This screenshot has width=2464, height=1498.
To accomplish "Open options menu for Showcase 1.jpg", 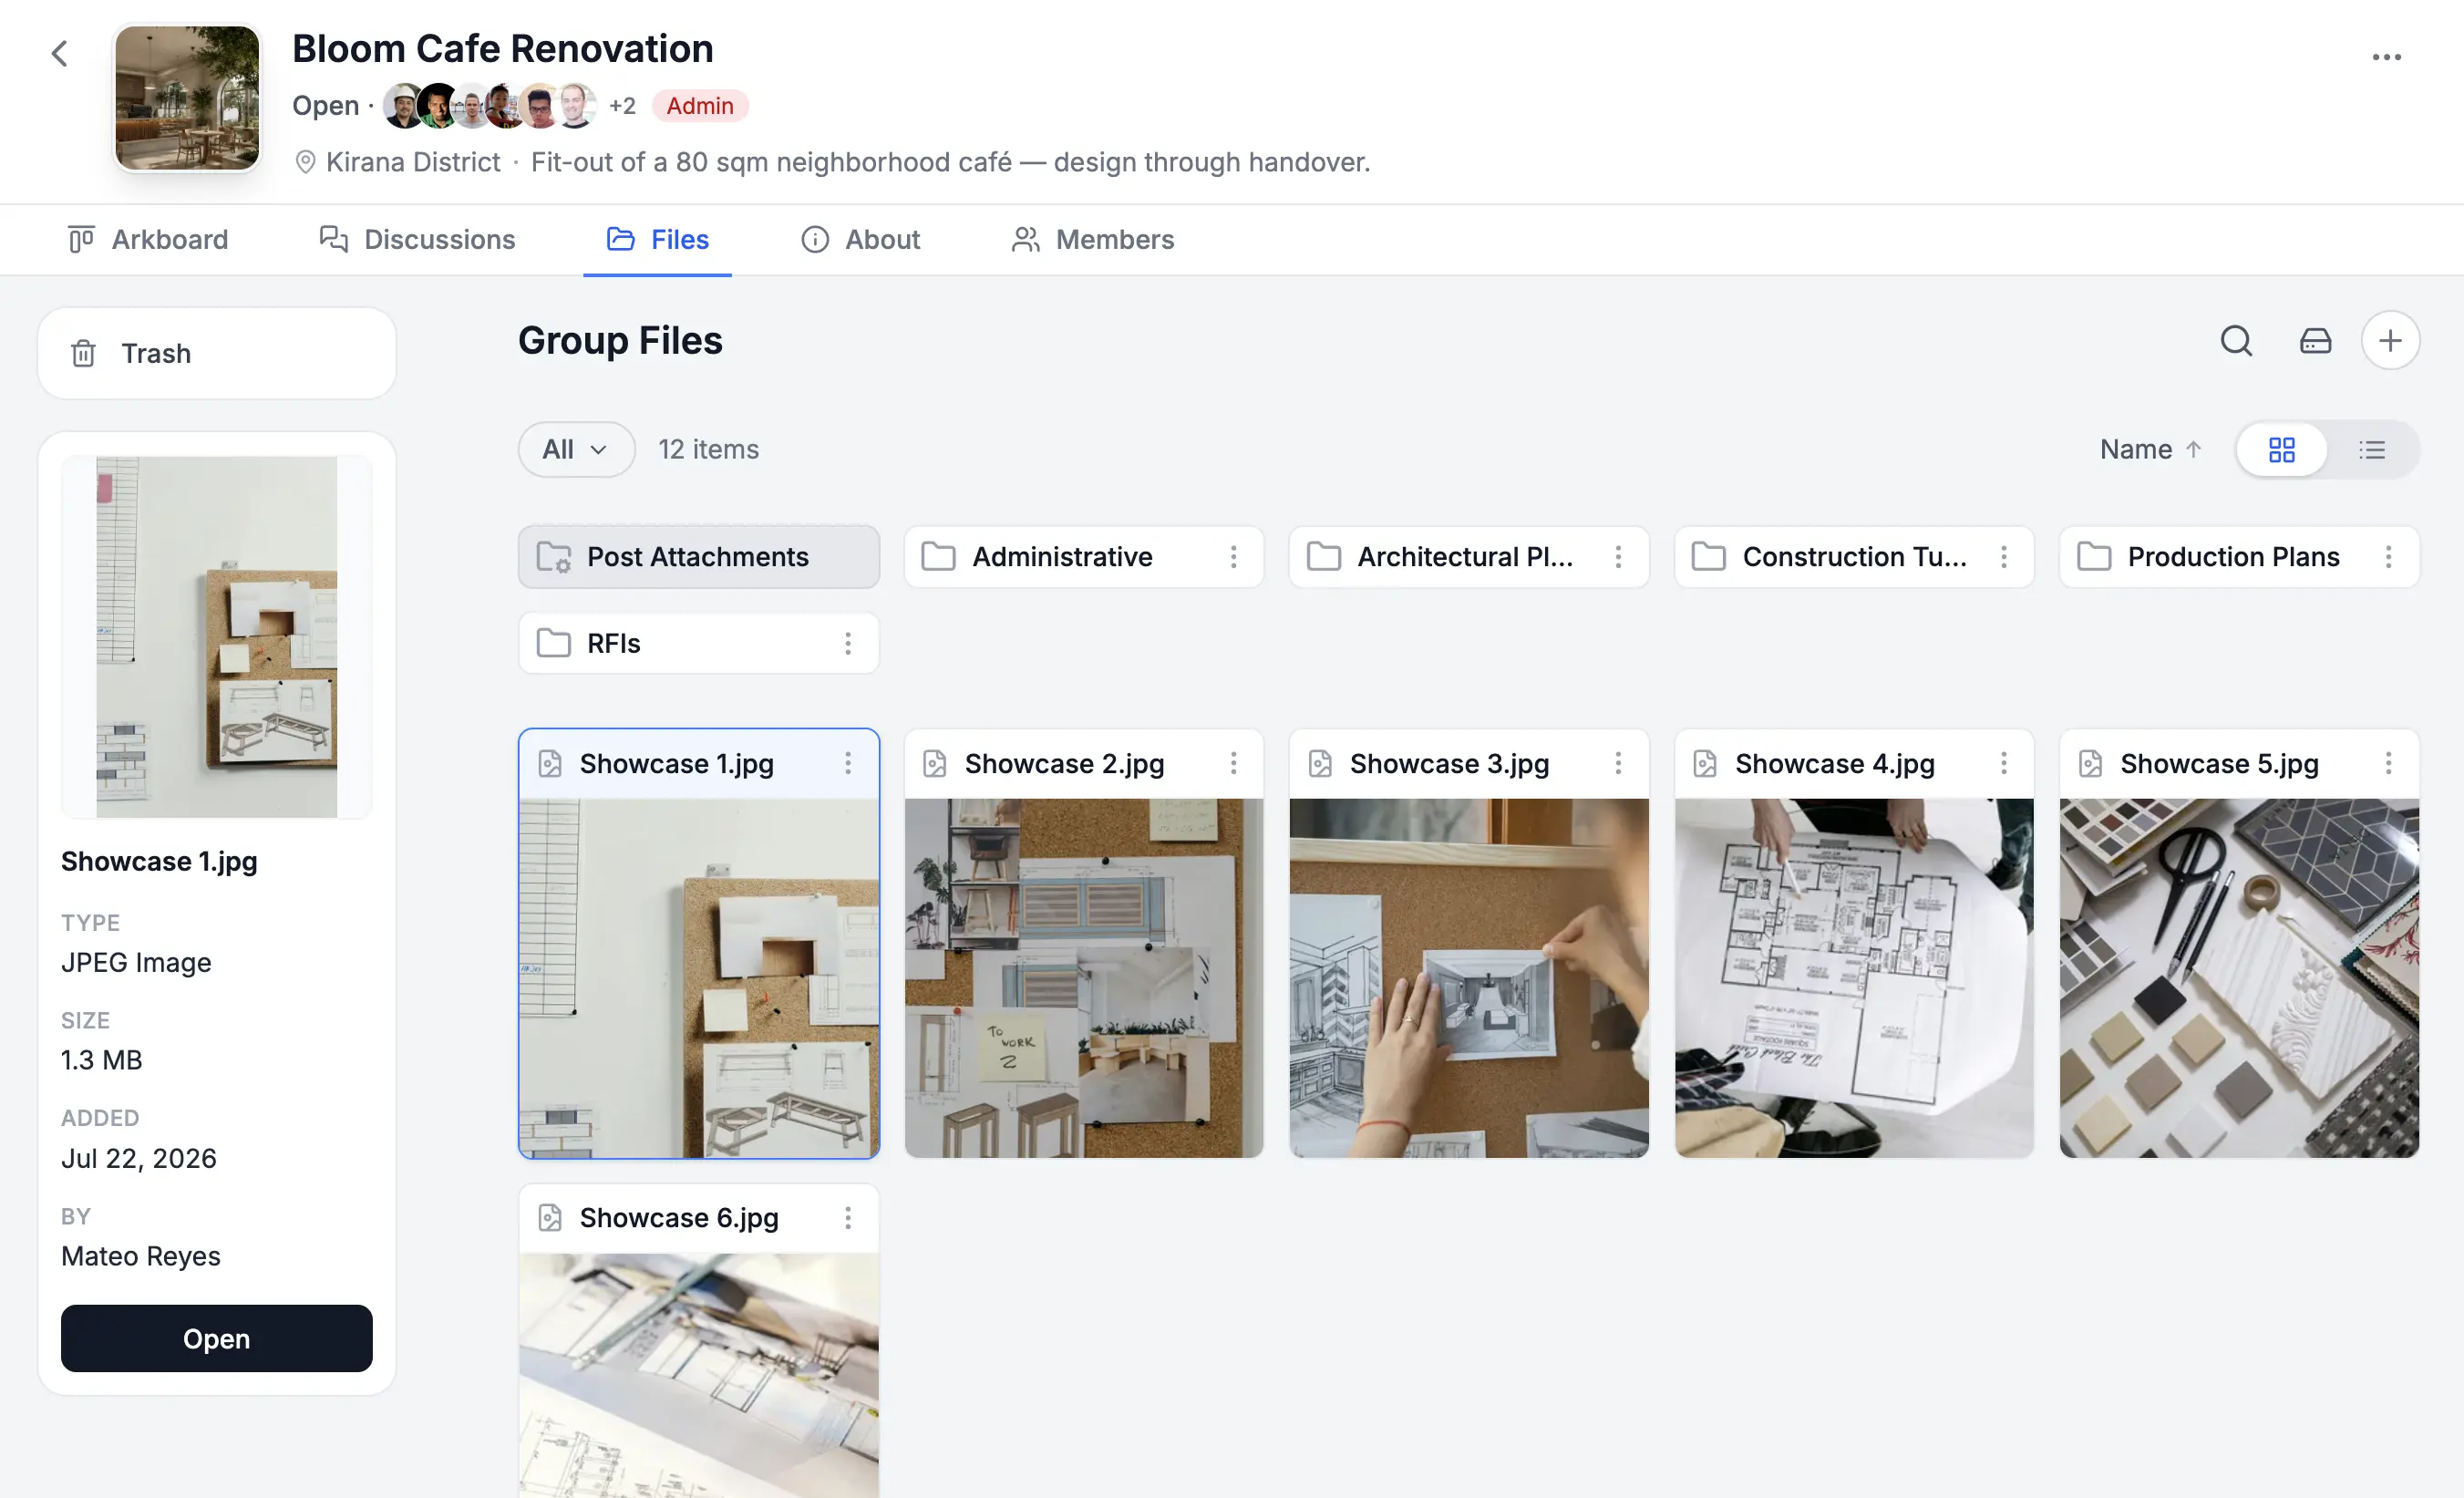I will pos(847,764).
